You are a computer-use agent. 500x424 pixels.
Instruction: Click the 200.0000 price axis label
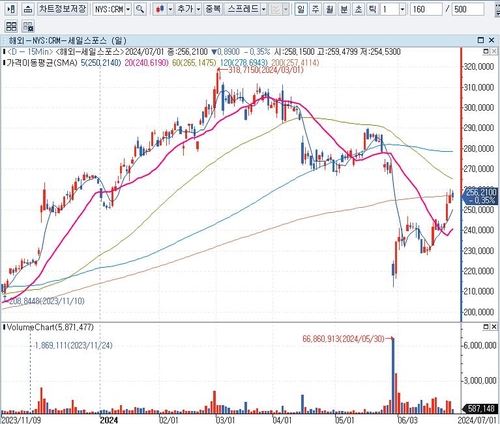pos(479,312)
